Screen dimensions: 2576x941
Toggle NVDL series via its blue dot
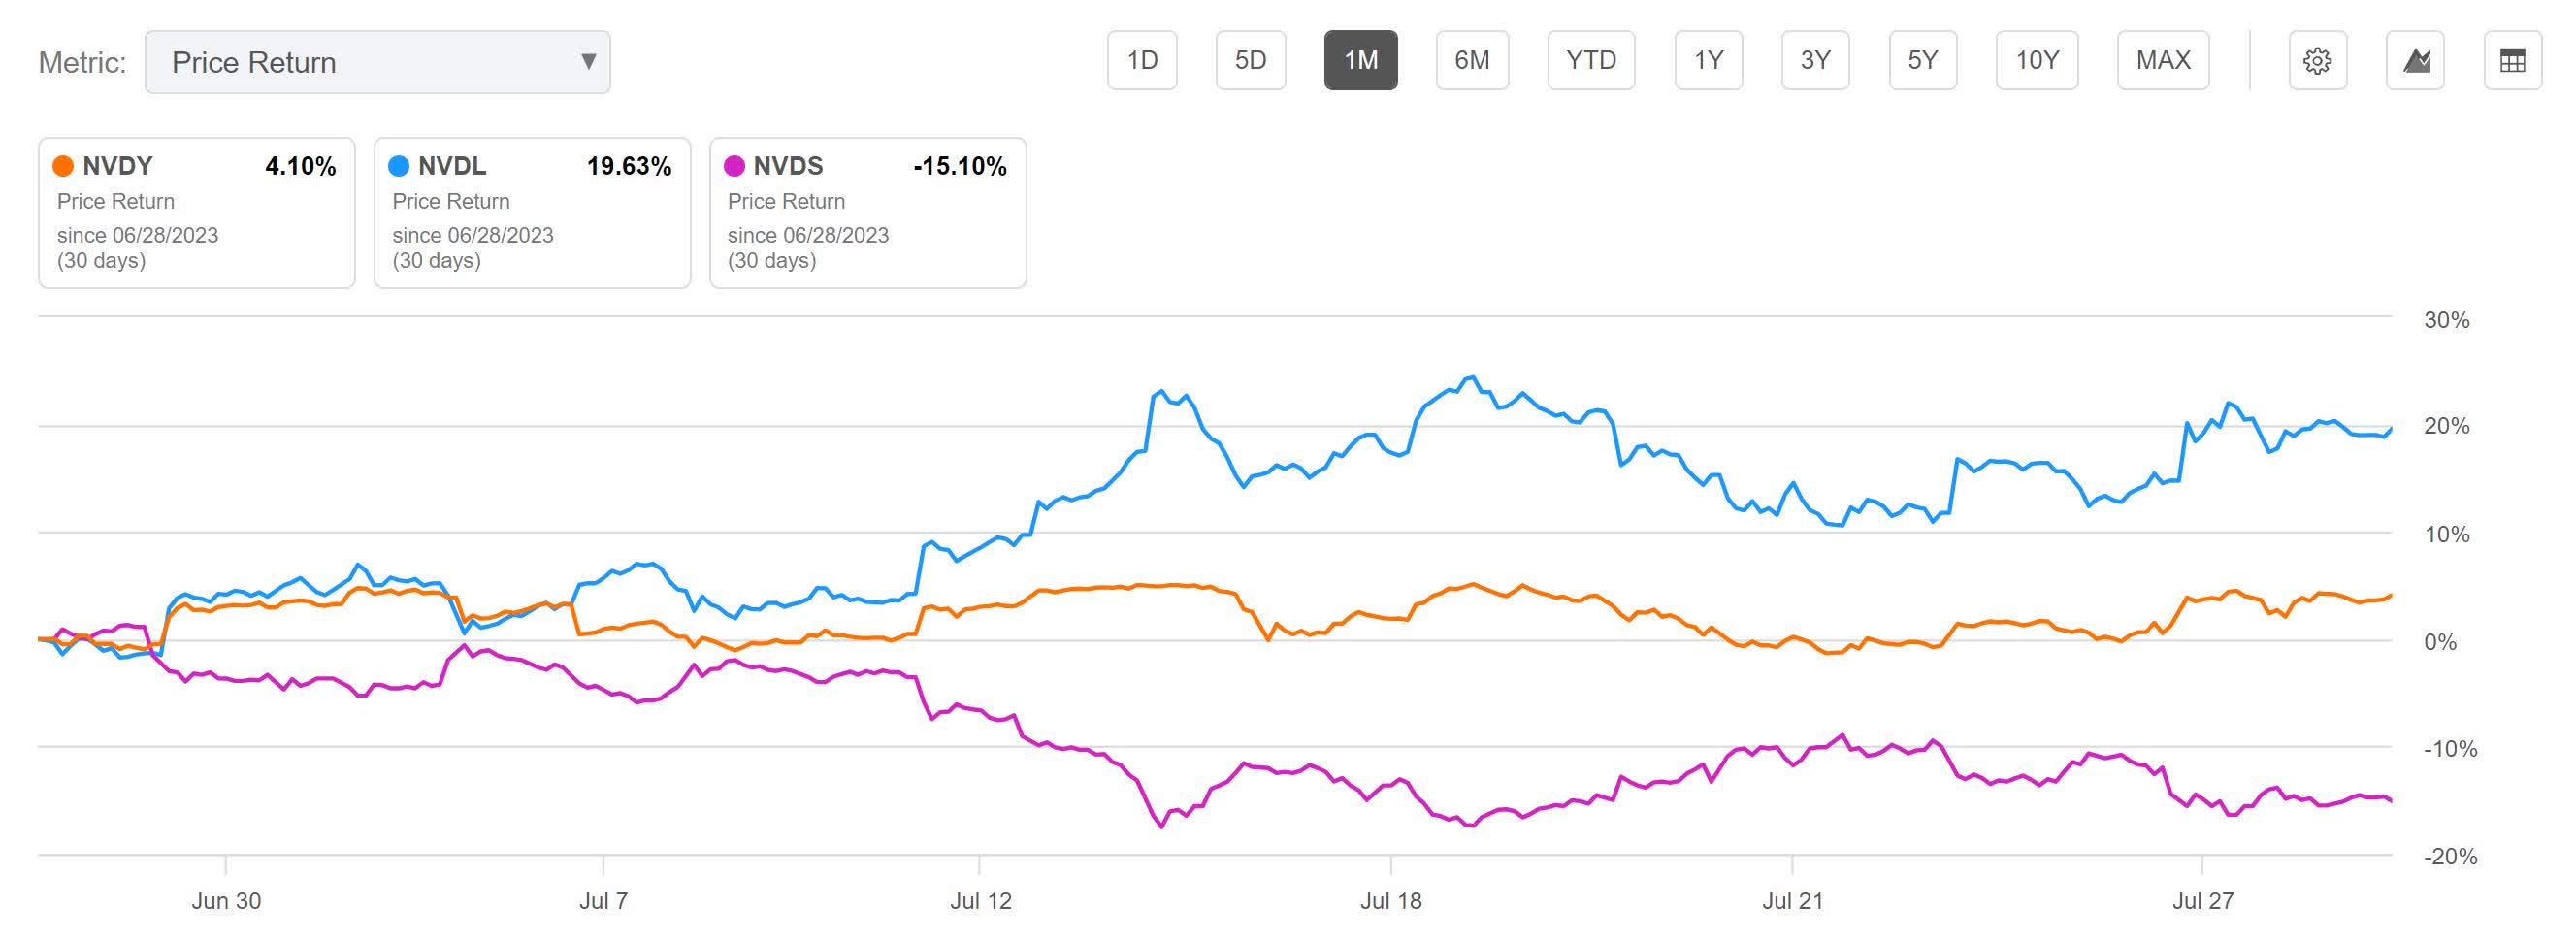[x=399, y=166]
